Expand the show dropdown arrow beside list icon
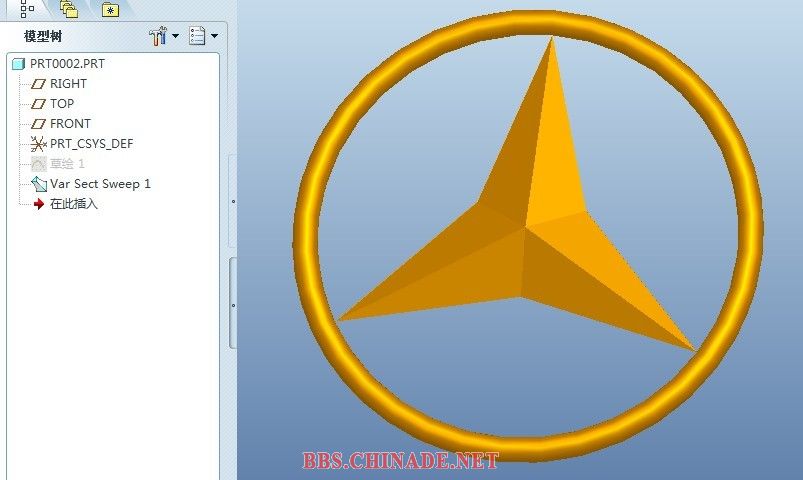This screenshot has width=803, height=480. (x=215, y=36)
